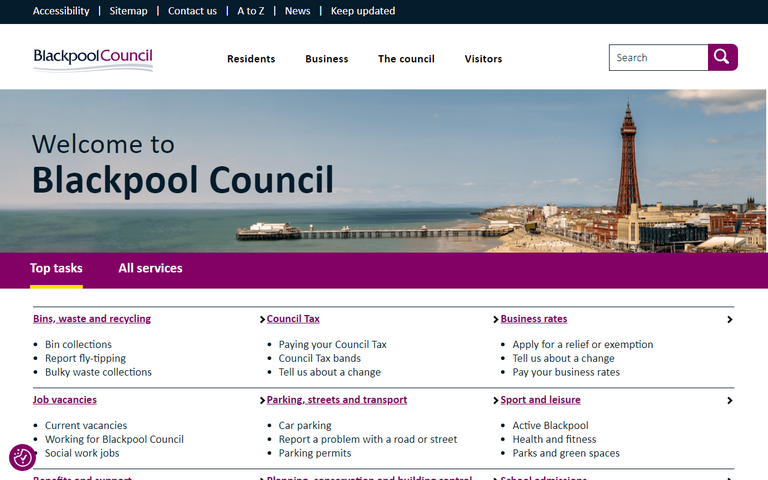
Task: Click chevron beside Business rates heading
Action: [729, 320]
